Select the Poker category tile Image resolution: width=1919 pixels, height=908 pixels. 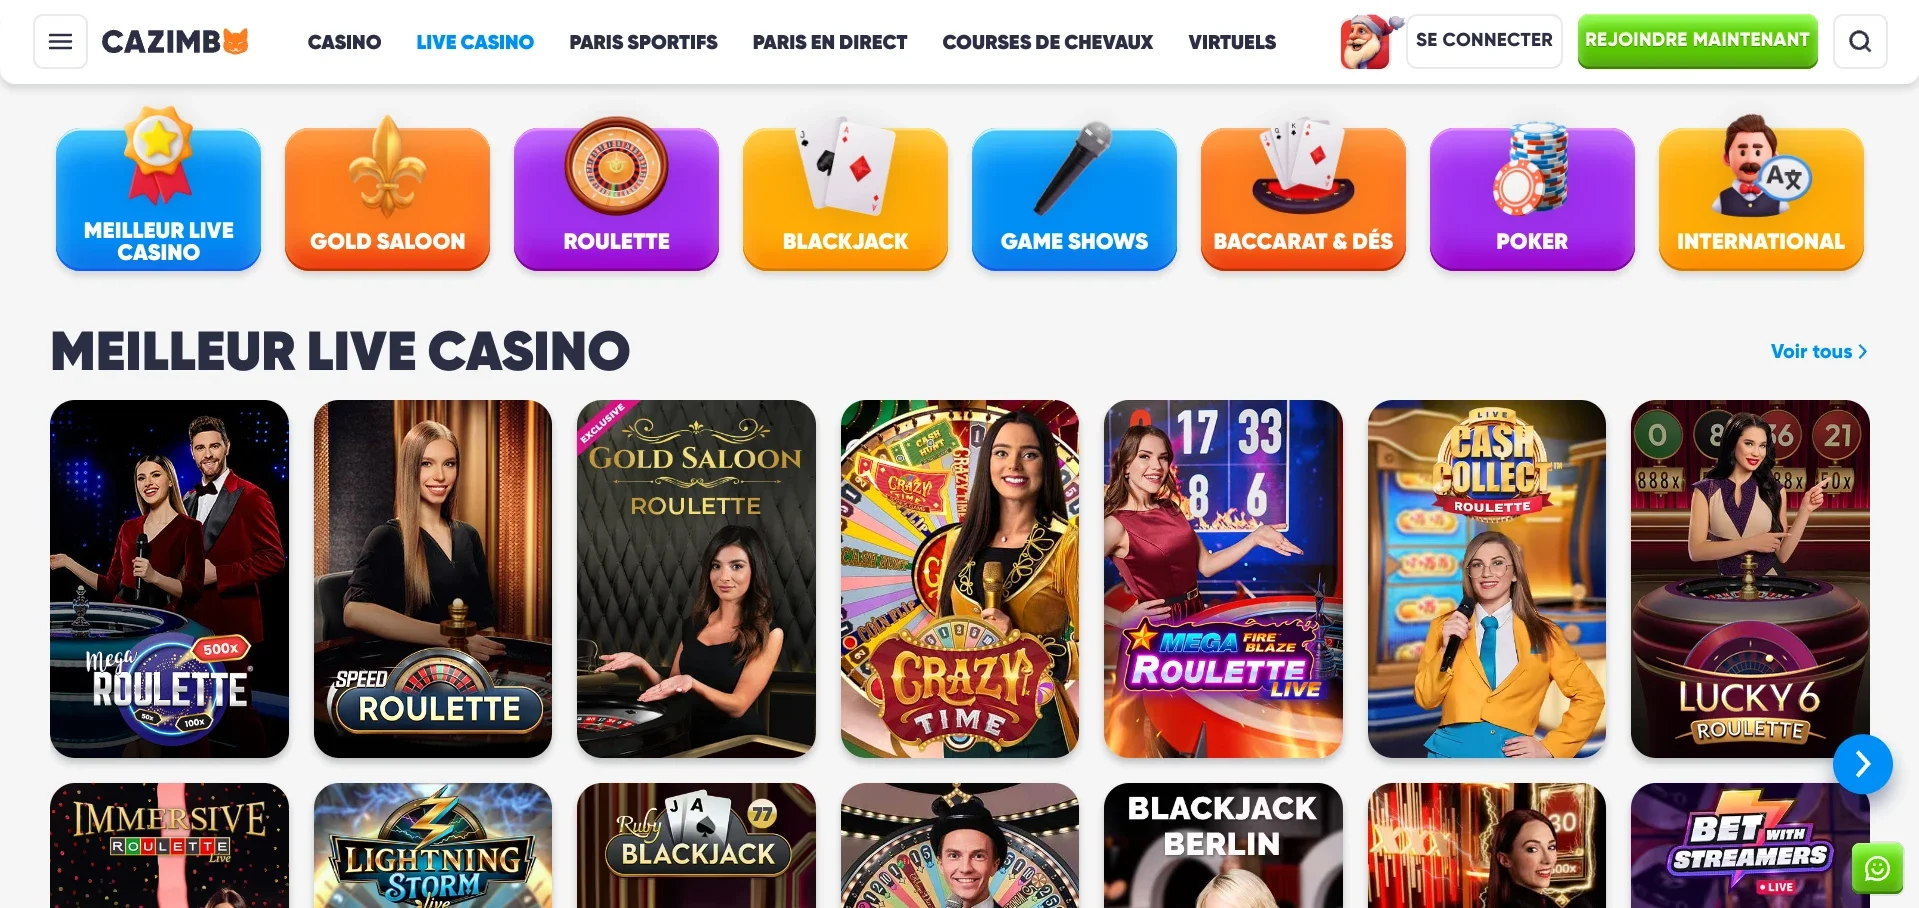[x=1532, y=197]
